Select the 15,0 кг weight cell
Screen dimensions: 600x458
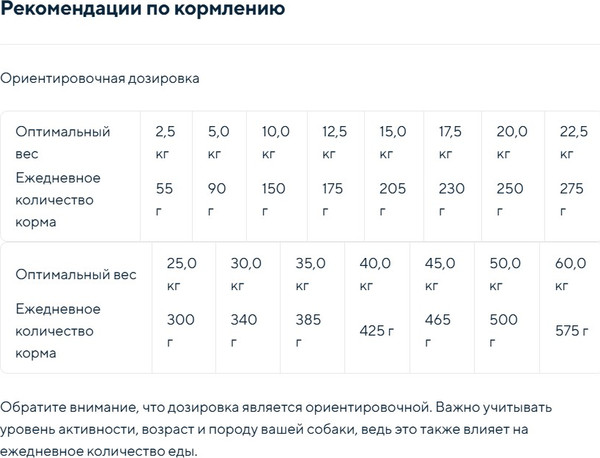tap(392, 142)
